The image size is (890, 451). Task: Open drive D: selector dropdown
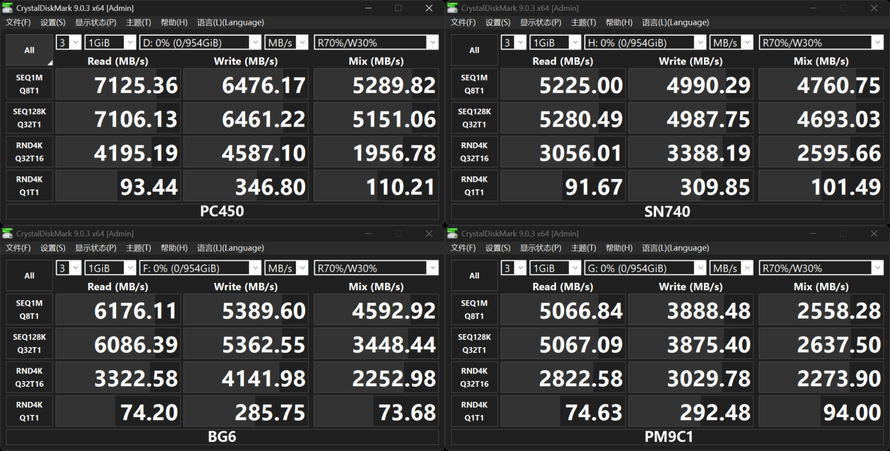point(200,43)
